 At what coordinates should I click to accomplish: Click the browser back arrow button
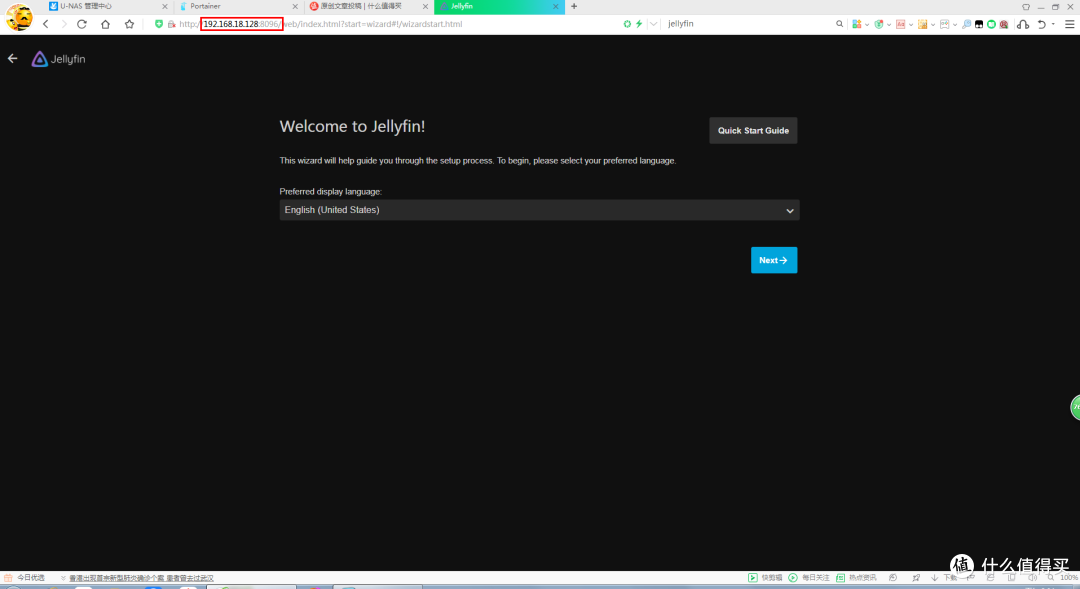click(x=45, y=24)
